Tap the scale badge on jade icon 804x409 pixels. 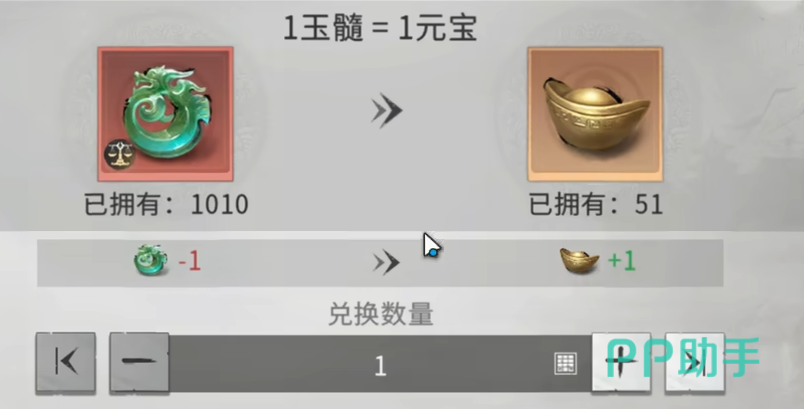point(119,154)
